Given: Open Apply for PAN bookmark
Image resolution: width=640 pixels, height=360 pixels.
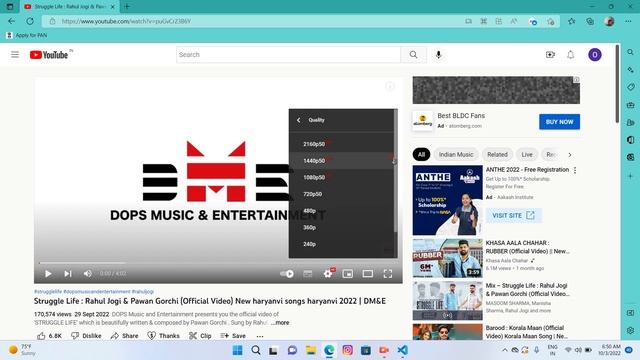Looking at the screenshot, I should pyautogui.click(x=27, y=36).
